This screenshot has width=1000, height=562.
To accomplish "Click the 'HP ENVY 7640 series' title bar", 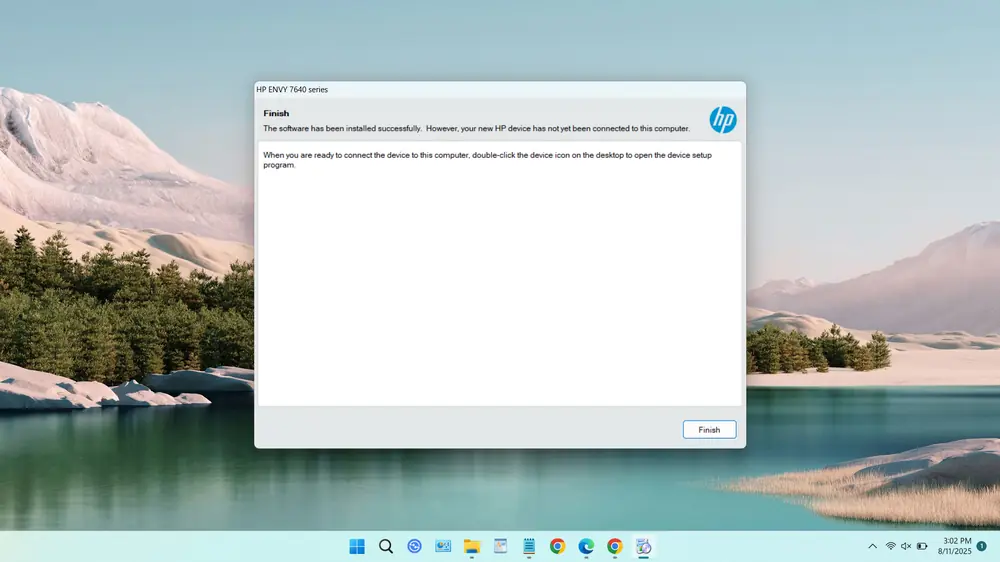I will 499,89.
